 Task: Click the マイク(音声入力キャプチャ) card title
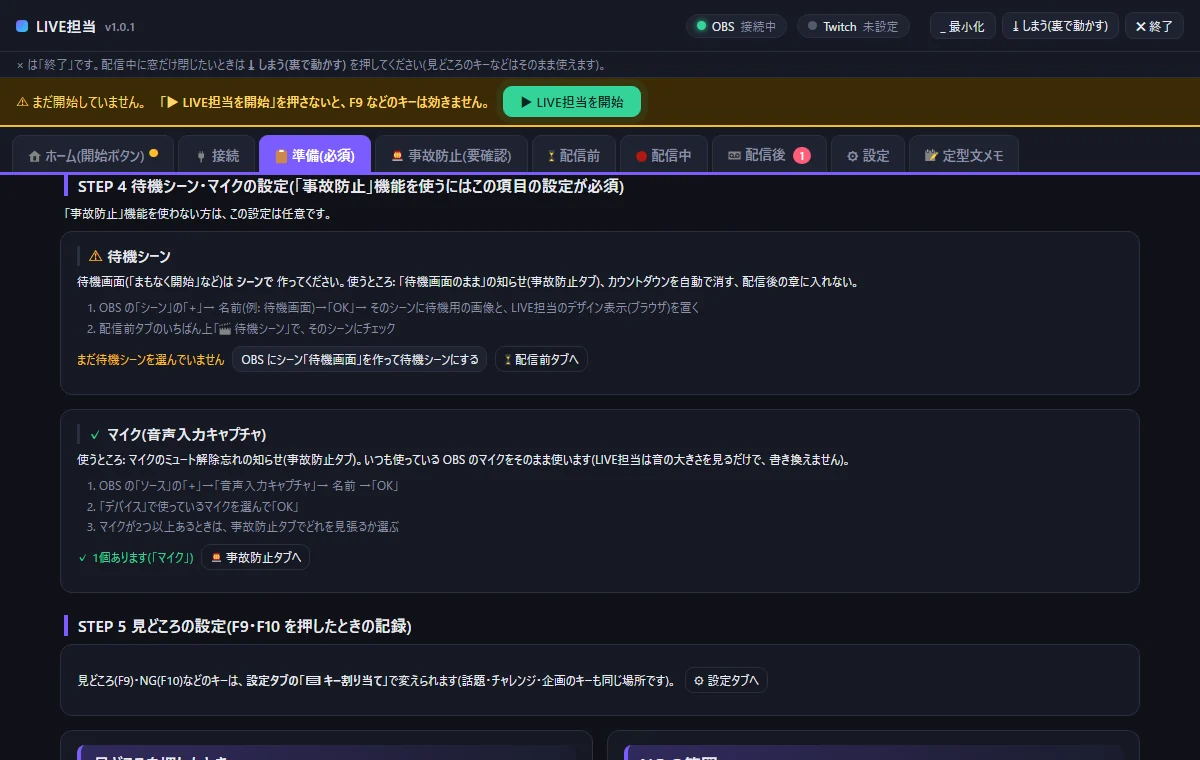(x=186, y=434)
